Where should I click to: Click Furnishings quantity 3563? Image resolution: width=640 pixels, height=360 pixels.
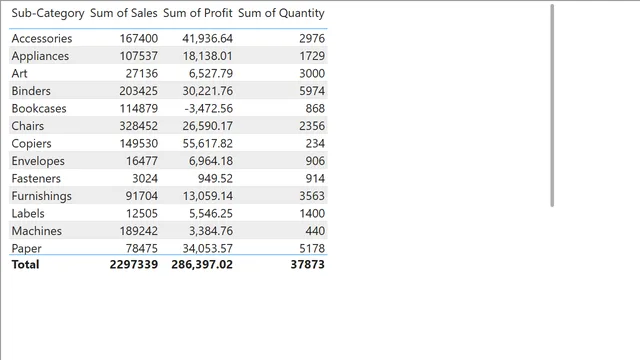312,196
